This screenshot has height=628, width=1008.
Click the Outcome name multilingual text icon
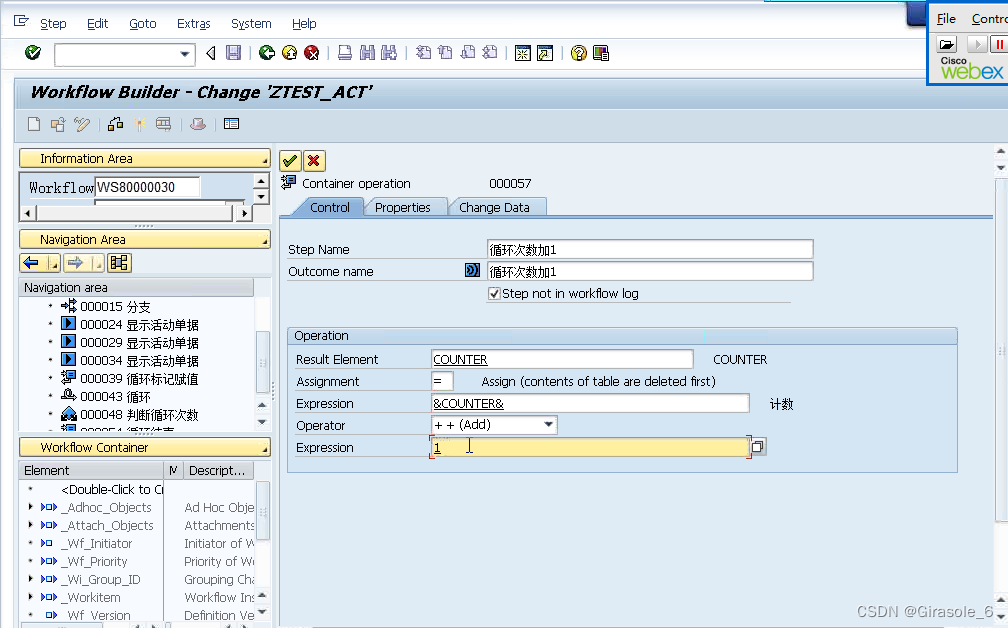pos(472,270)
